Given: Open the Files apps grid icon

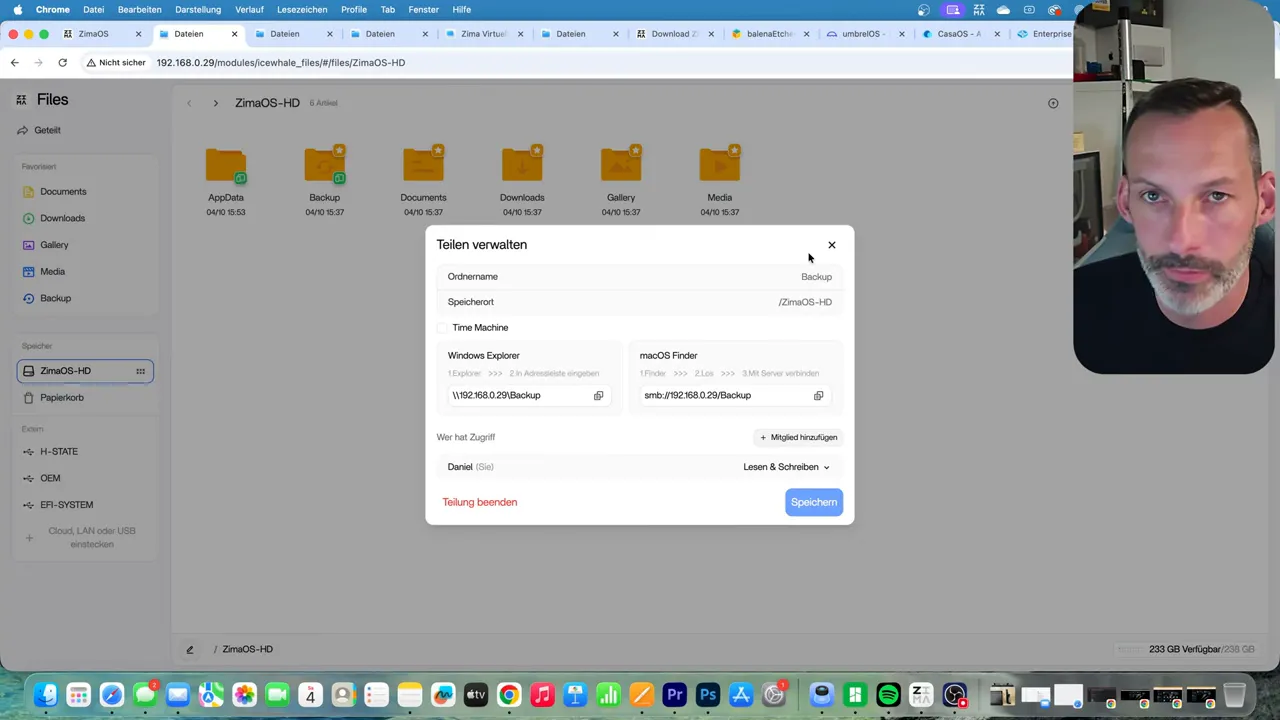Looking at the screenshot, I should click(x=21, y=100).
